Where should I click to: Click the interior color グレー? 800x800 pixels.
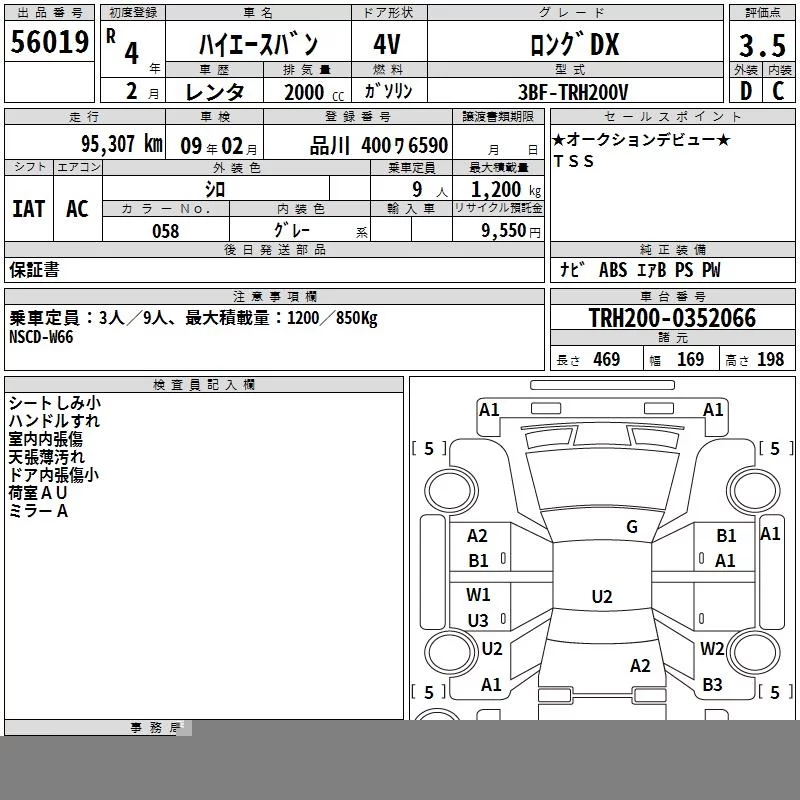pyautogui.click(x=292, y=230)
